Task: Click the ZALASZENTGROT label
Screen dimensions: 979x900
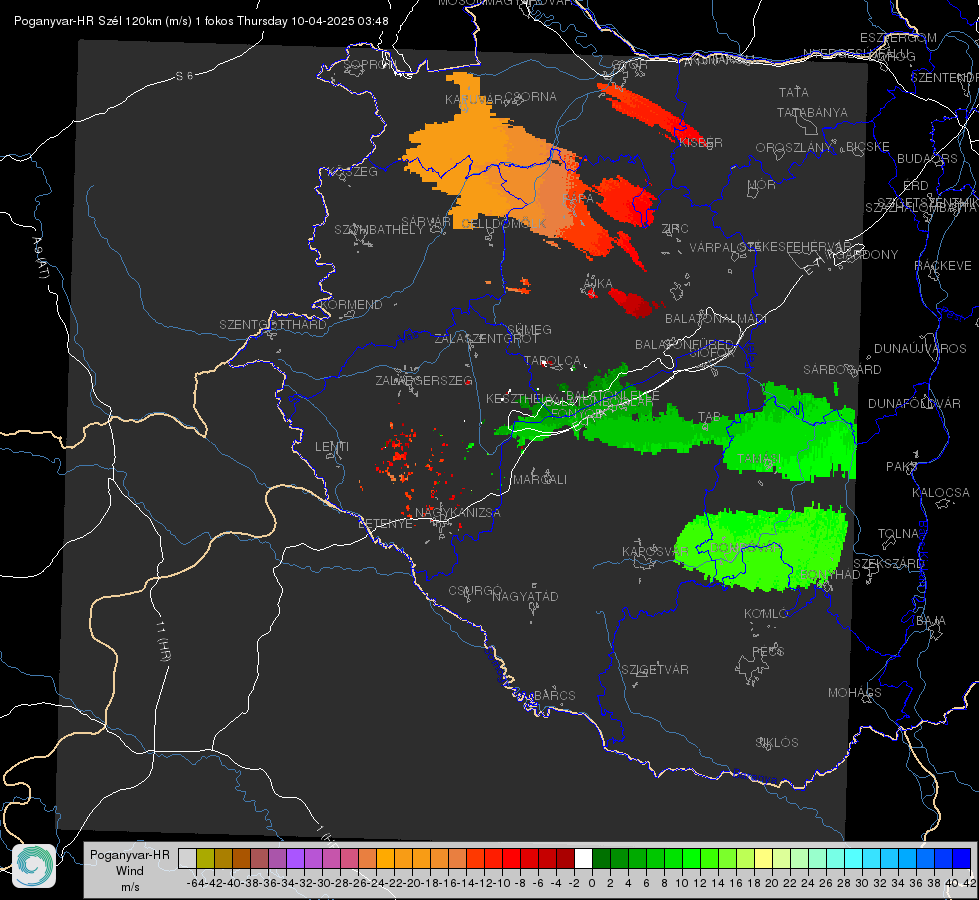Action: point(486,339)
